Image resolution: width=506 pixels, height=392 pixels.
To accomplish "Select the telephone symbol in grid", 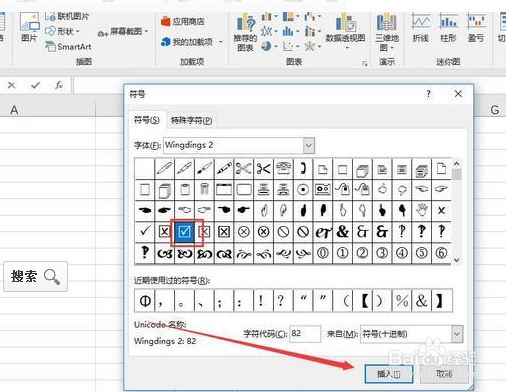I will click(x=283, y=169).
